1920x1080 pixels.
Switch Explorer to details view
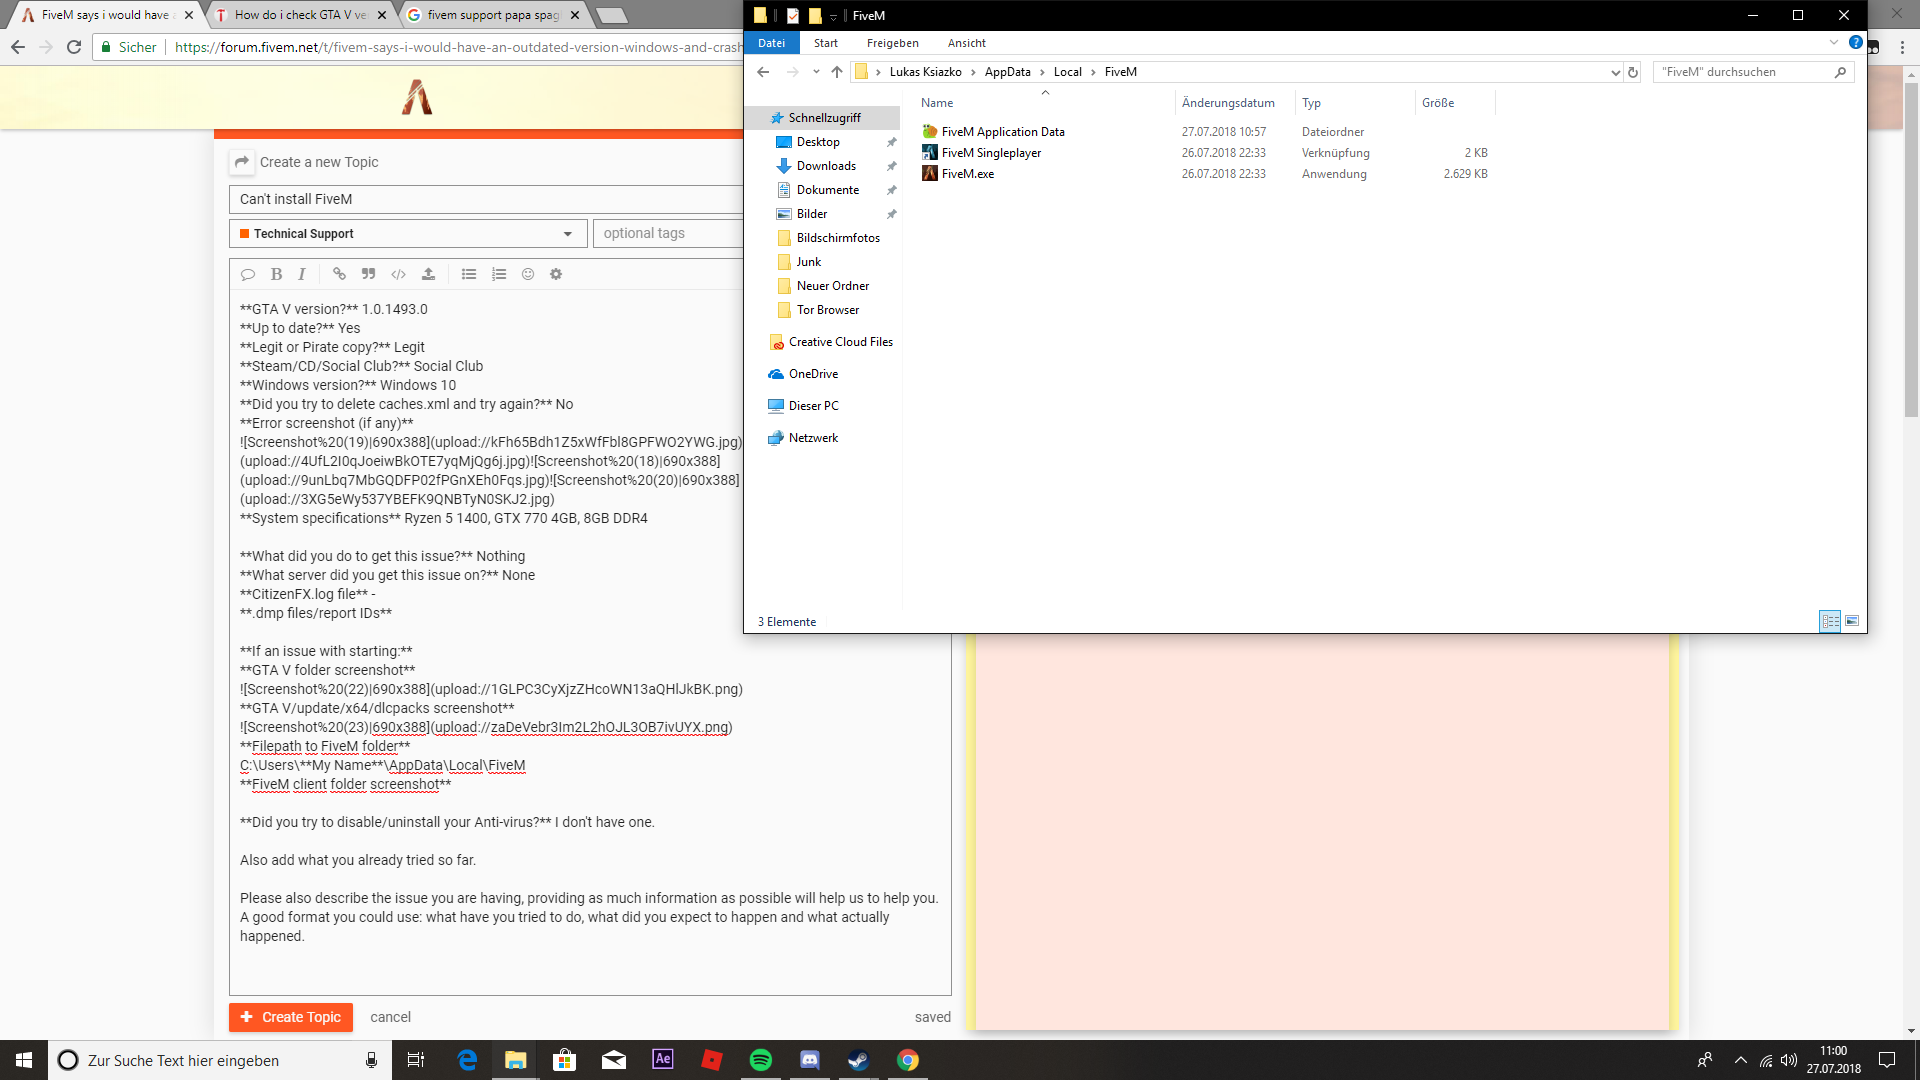coord(1830,621)
